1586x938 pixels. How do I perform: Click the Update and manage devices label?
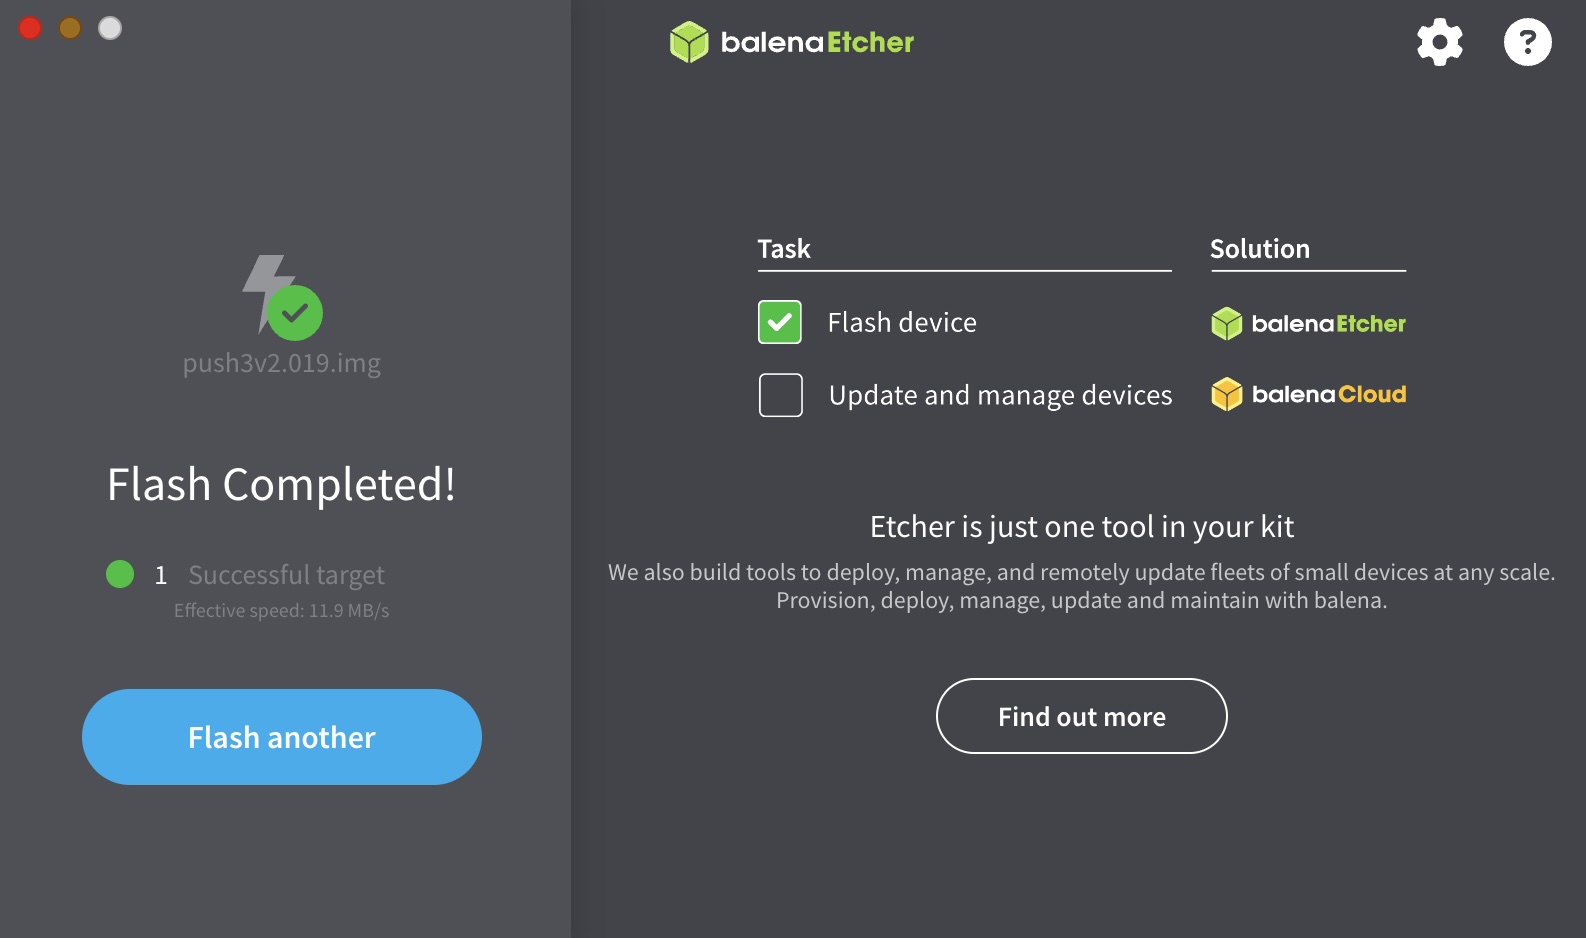click(1000, 396)
